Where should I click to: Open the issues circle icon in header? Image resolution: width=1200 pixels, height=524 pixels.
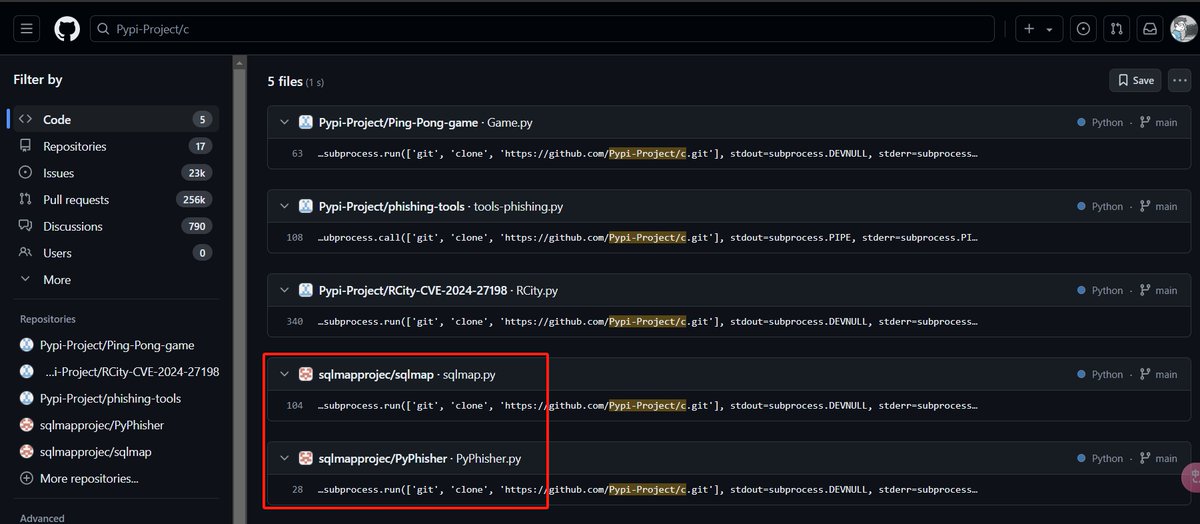(1083, 29)
